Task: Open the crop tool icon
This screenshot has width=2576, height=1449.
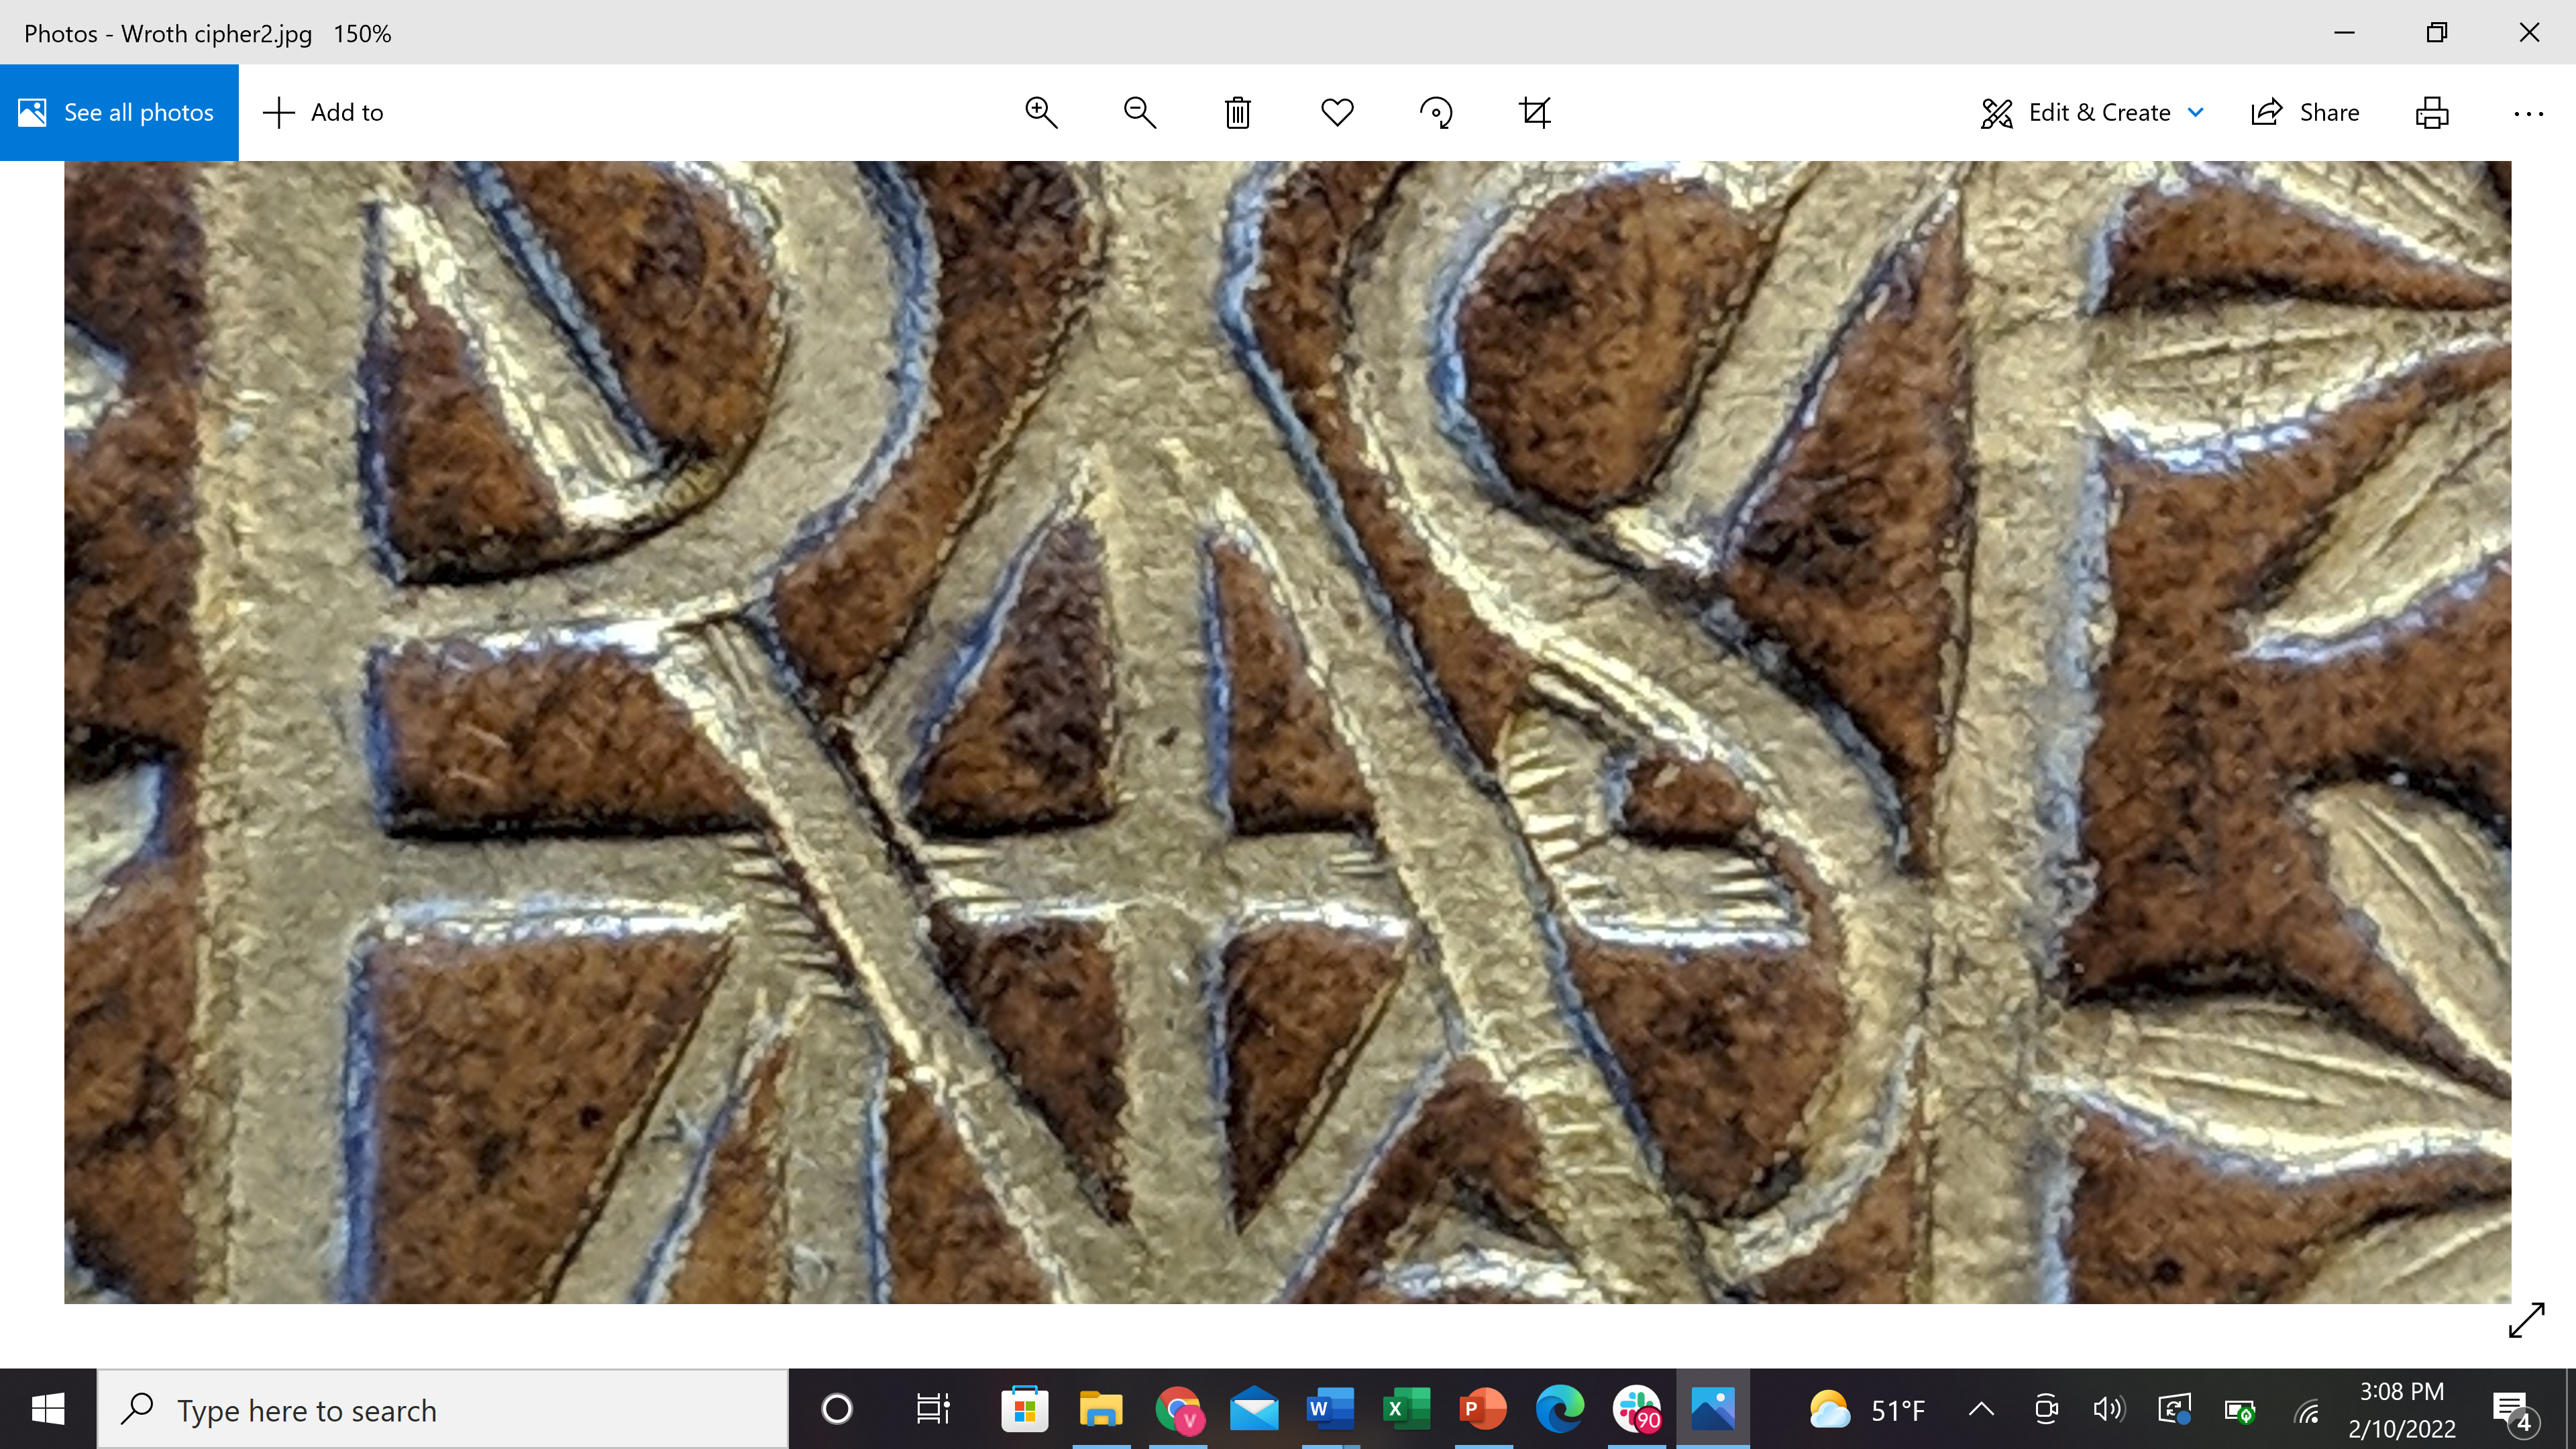Action: (1535, 112)
